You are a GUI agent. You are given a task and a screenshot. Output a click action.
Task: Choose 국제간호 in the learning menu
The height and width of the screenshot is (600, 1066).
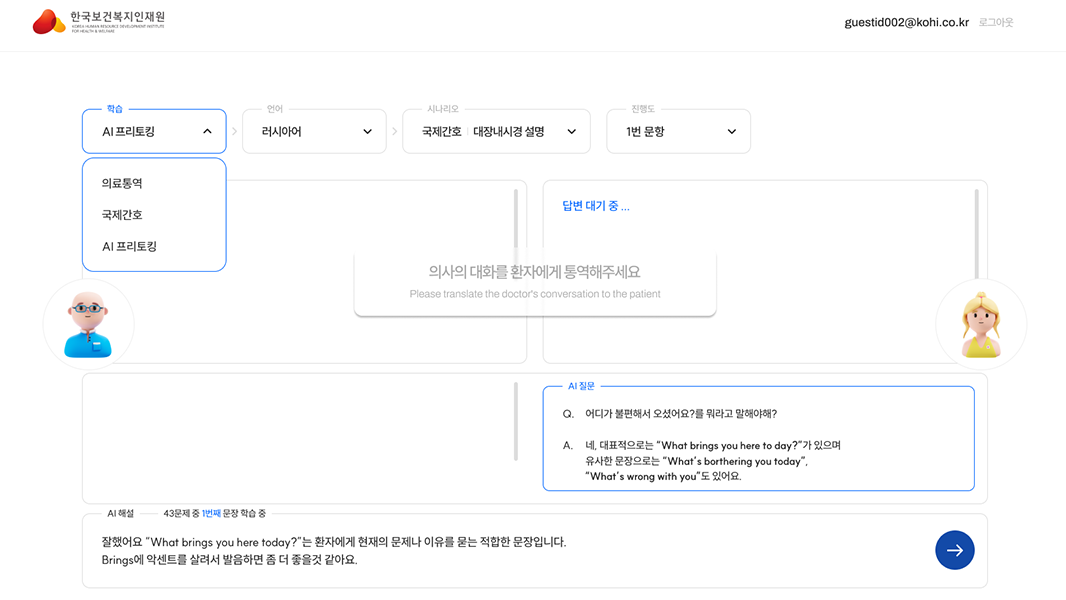coord(123,215)
